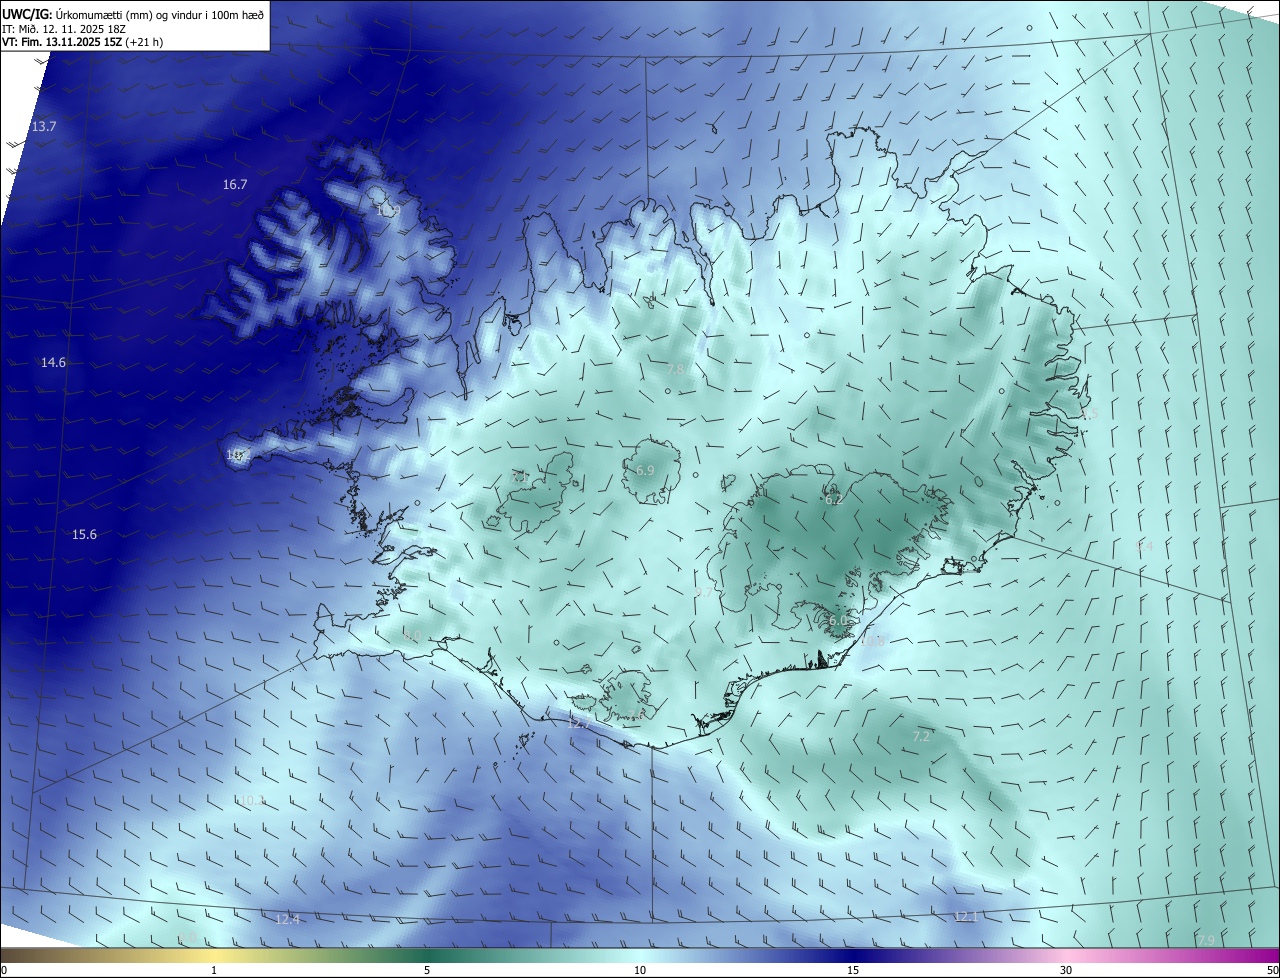Click the 12.4 value near the bottom

coord(287,919)
